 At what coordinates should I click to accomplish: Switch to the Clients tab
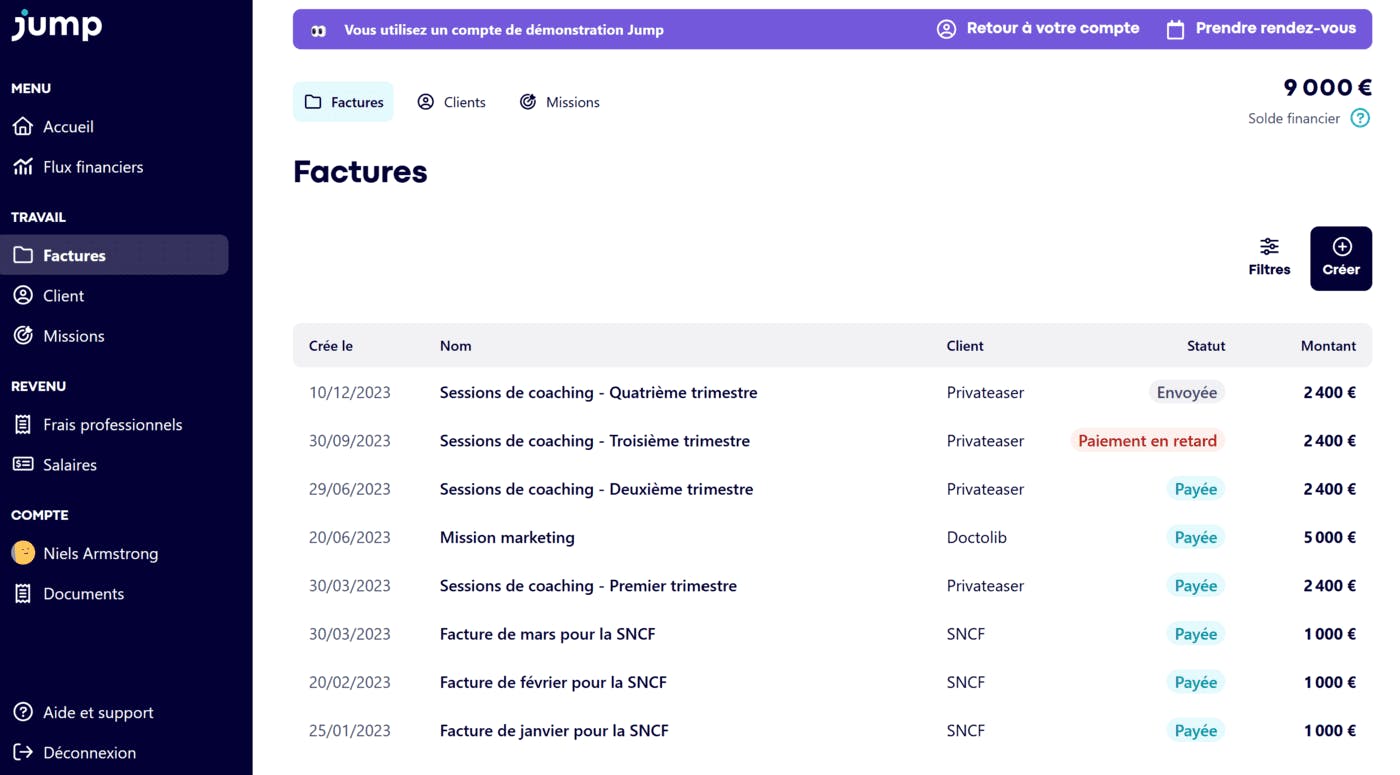tap(451, 102)
